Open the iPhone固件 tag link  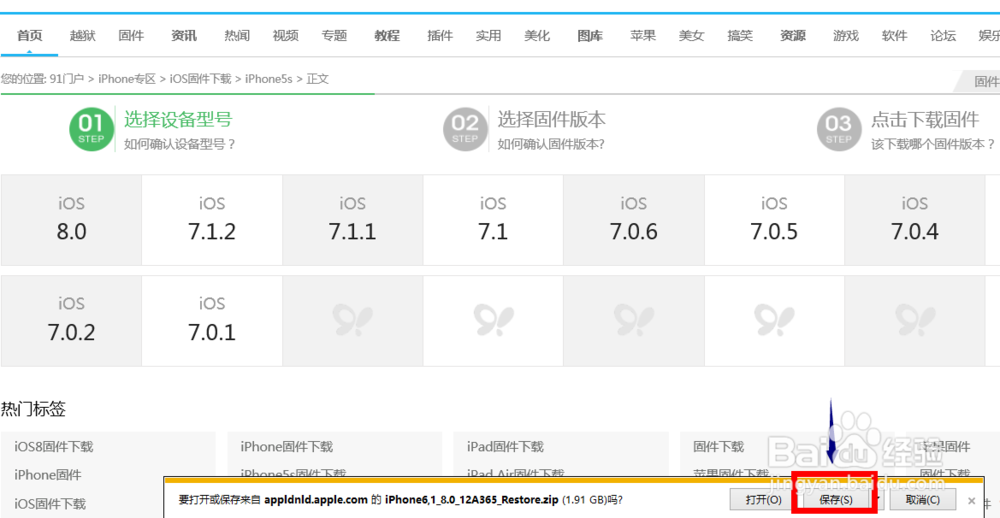point(48,475)
